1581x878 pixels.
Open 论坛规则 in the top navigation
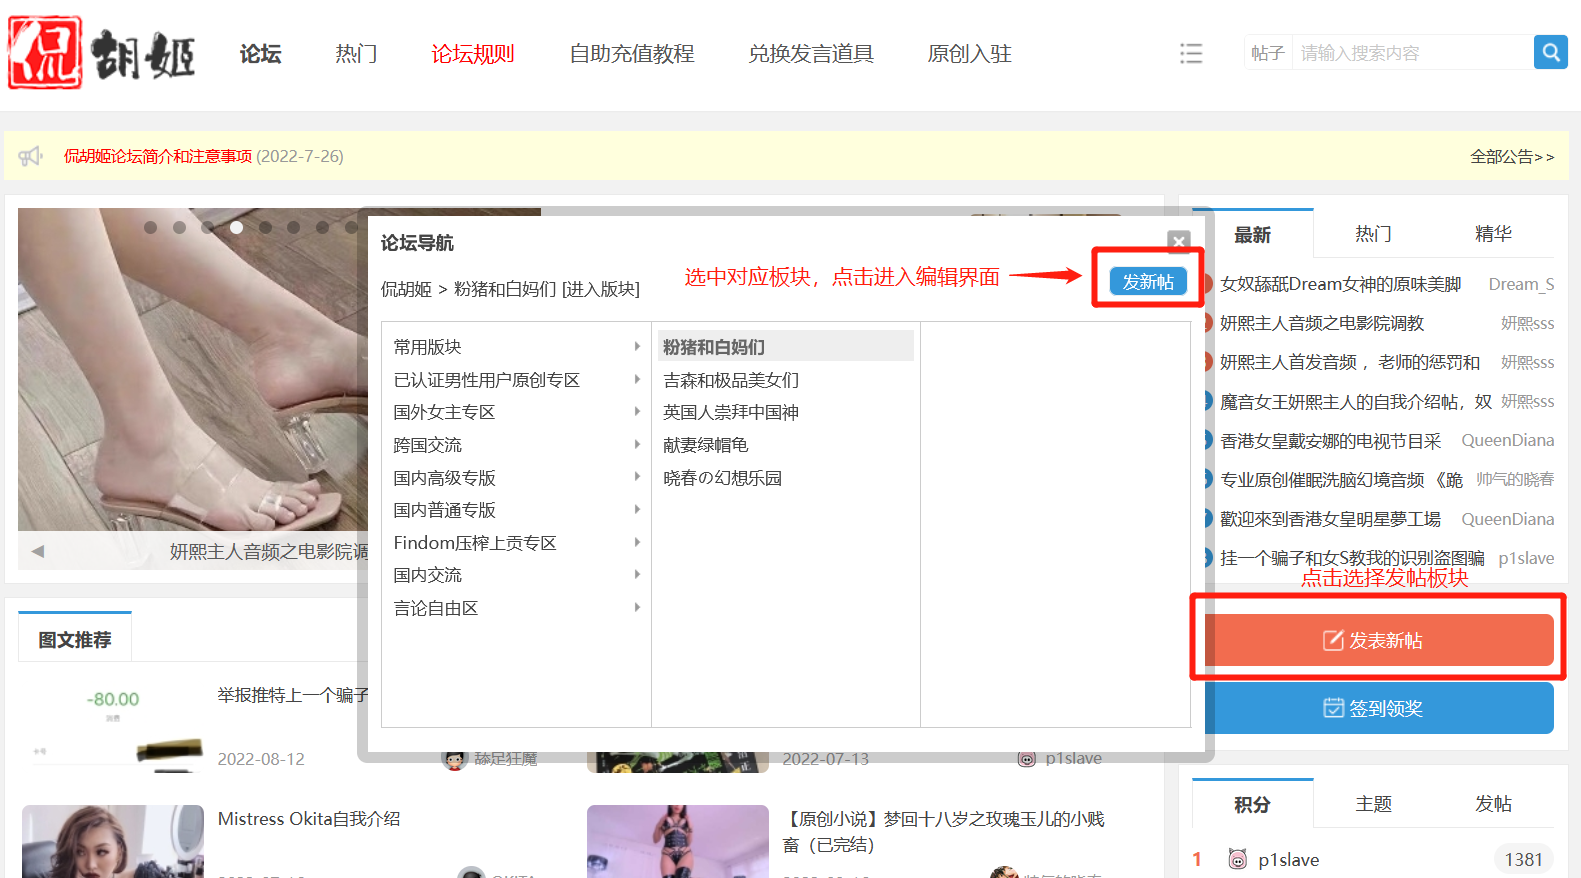(472, 54)
